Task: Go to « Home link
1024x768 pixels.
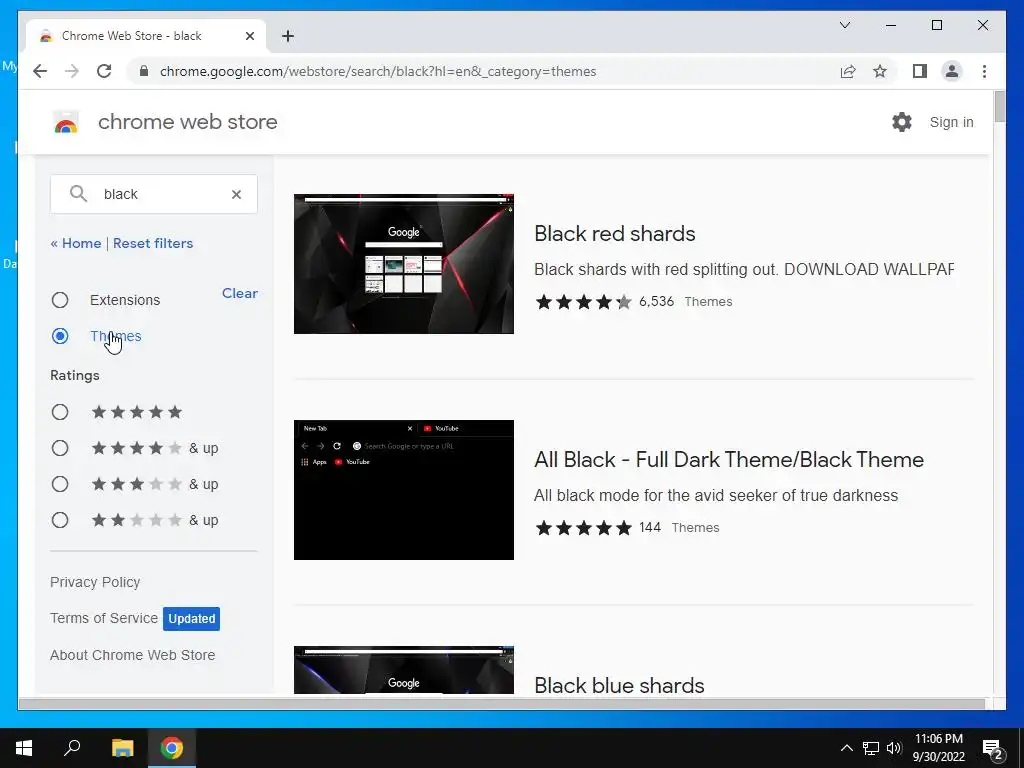Action: 76,243
